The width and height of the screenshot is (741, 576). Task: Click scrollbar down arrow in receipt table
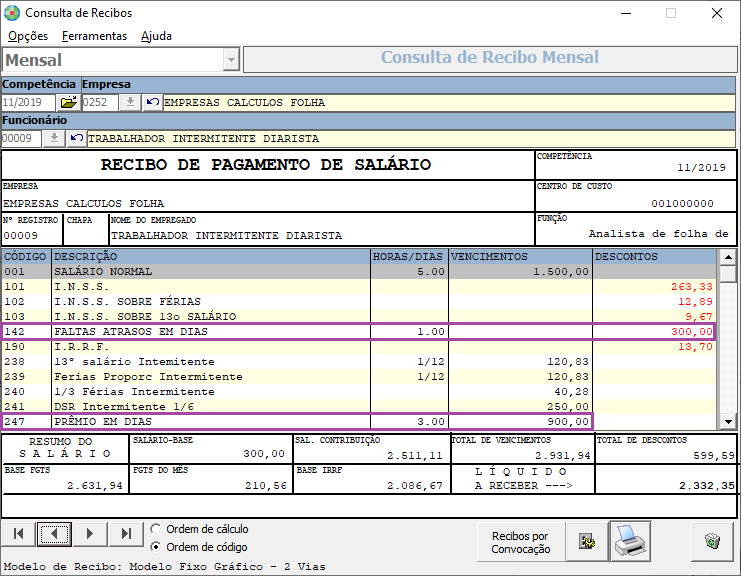tap(728, 421)
